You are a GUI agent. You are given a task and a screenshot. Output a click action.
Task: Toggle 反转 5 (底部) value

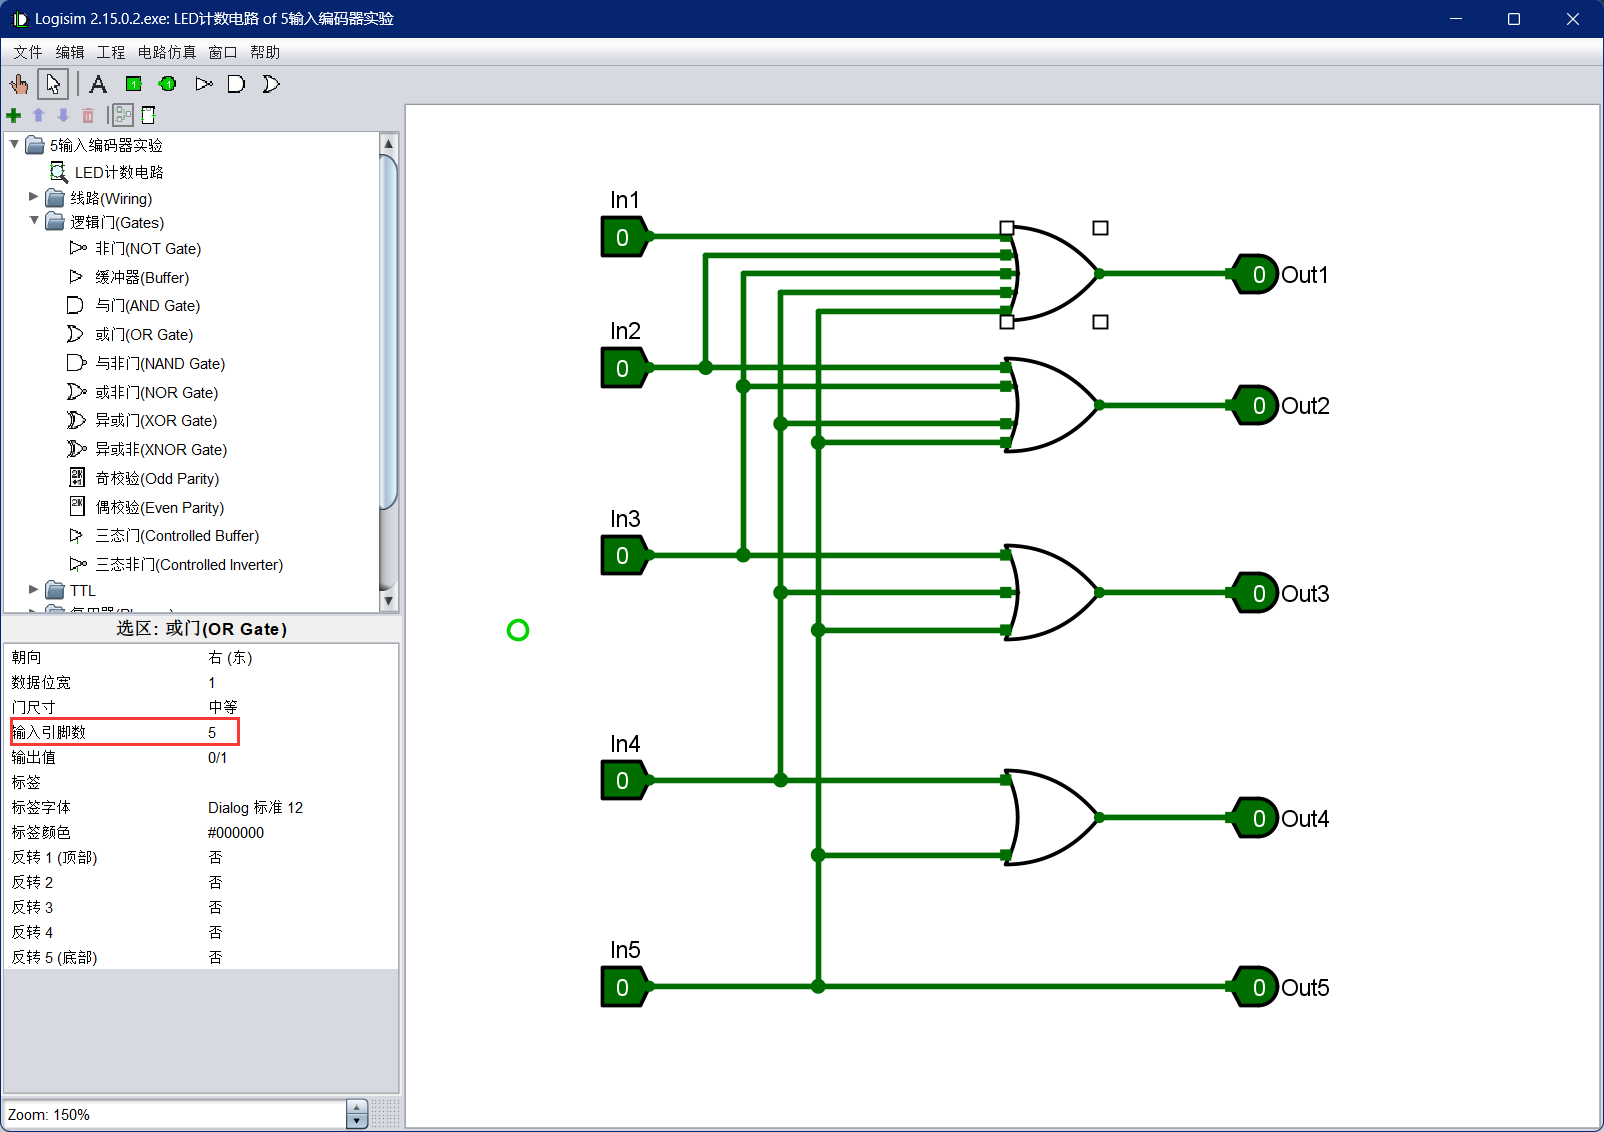coord(301,957)
